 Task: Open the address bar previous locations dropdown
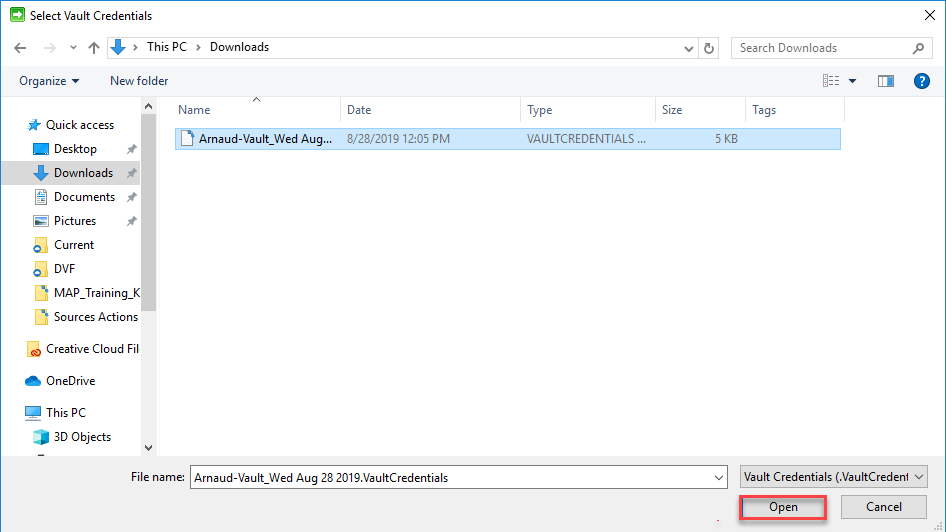point(689,48)
